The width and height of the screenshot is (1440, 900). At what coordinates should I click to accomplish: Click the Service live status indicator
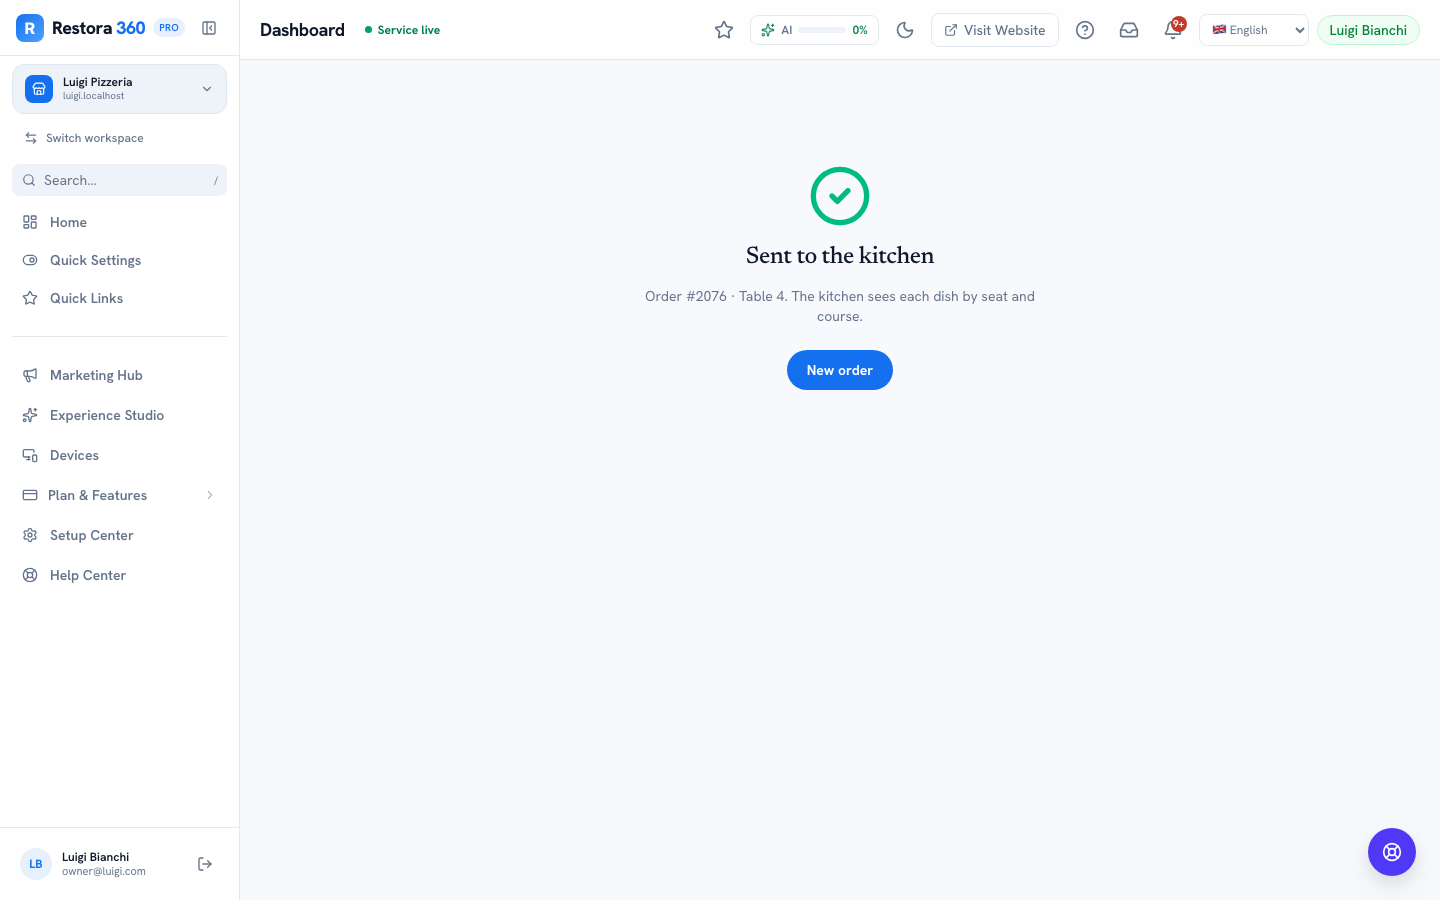[x=402, y=30]
